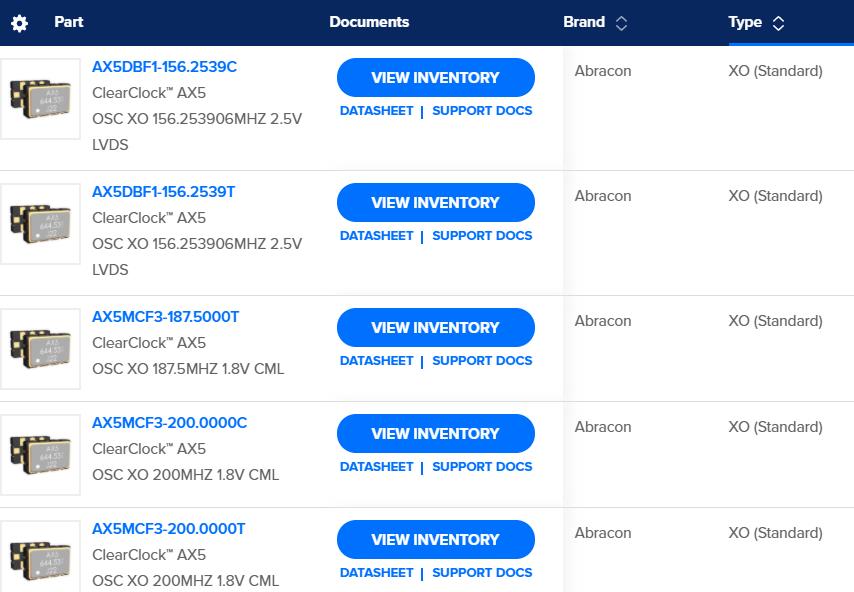View inventory for AX5MCF3-187.5000T

click(435, 328)
